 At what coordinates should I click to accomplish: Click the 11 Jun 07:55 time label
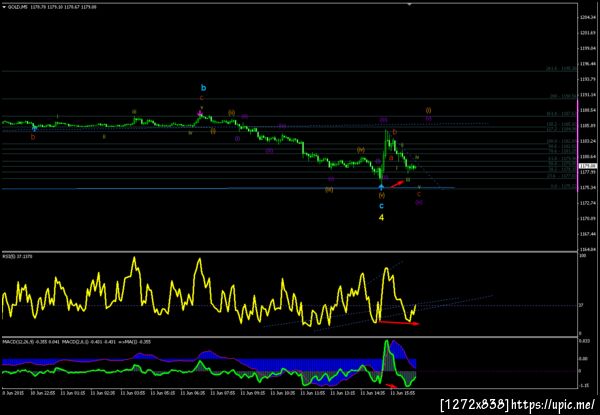pos(225,392)
